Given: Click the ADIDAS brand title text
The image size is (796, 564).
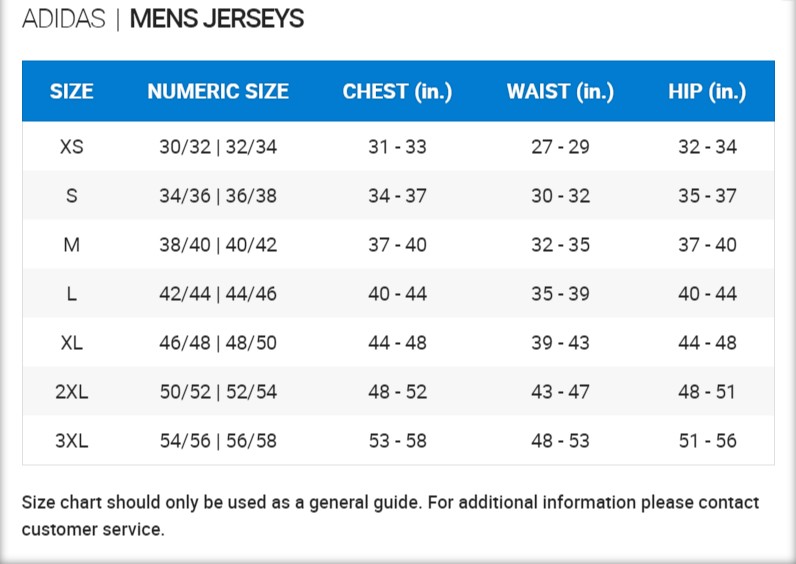Looking at the screenshot, I should pyautogui.click(x=64, y=19).
